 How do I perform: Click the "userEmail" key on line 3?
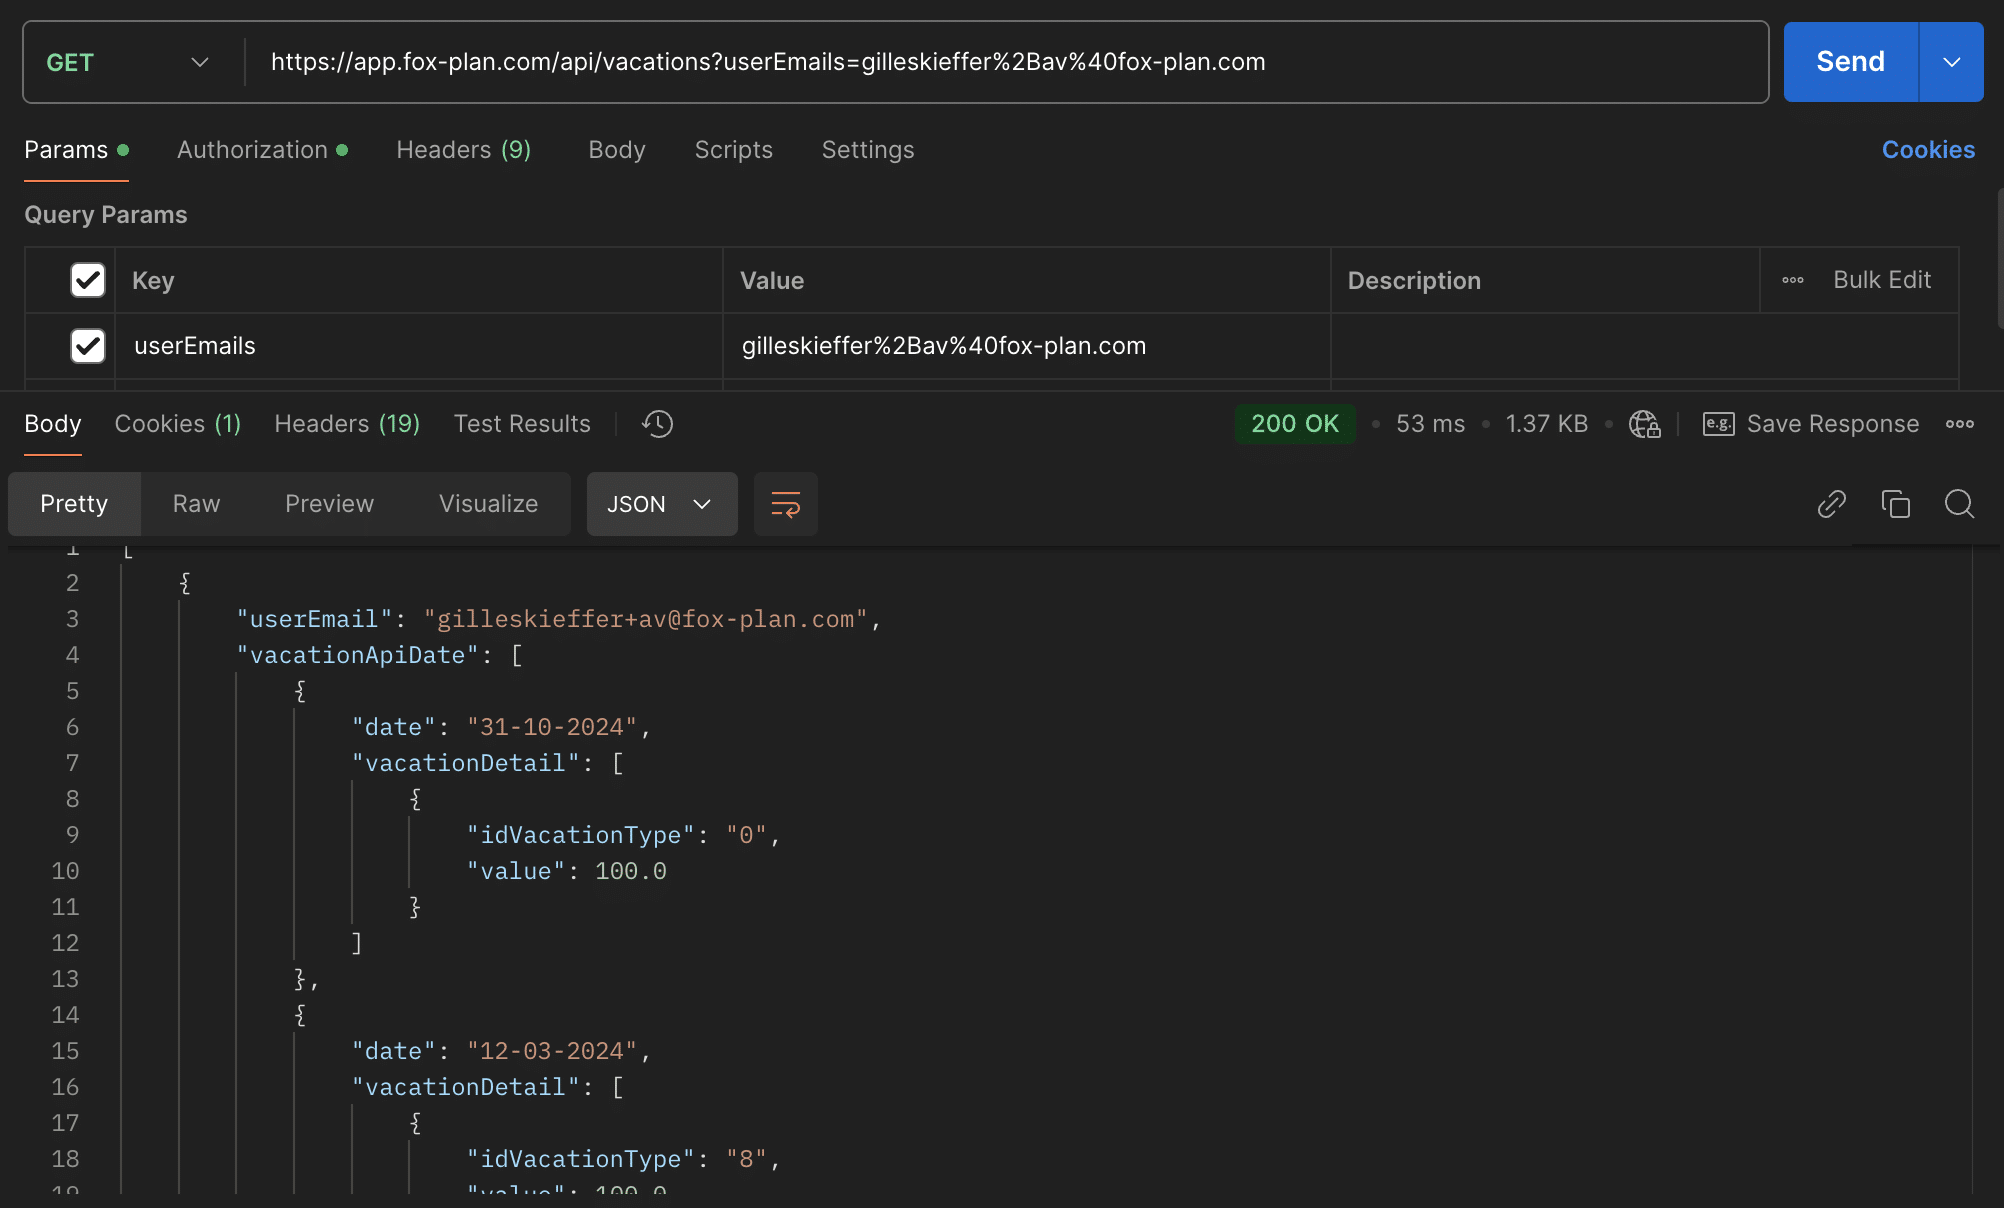pyautogui.click(x=314, y=619)
